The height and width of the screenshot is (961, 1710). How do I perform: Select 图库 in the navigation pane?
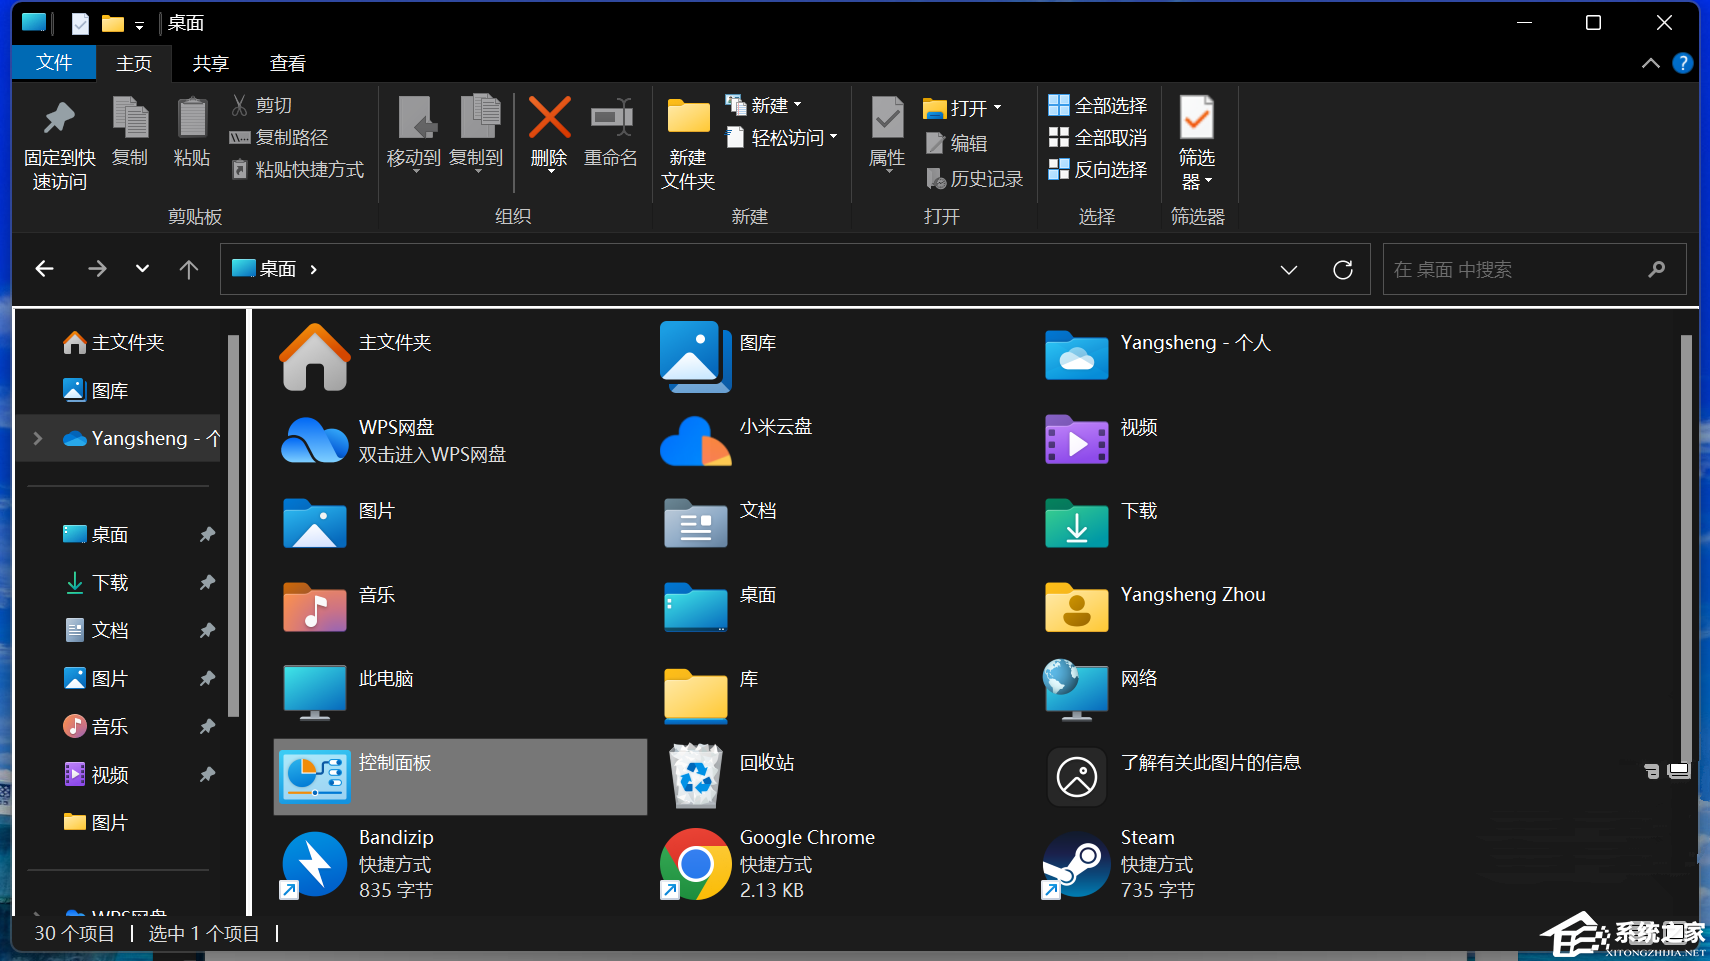click(x=95, y=390)
